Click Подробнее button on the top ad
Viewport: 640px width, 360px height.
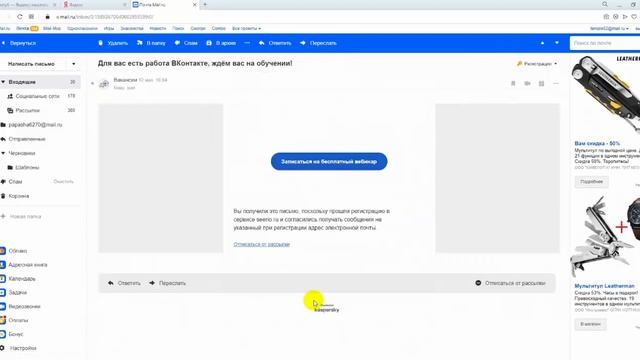point(591,182)
